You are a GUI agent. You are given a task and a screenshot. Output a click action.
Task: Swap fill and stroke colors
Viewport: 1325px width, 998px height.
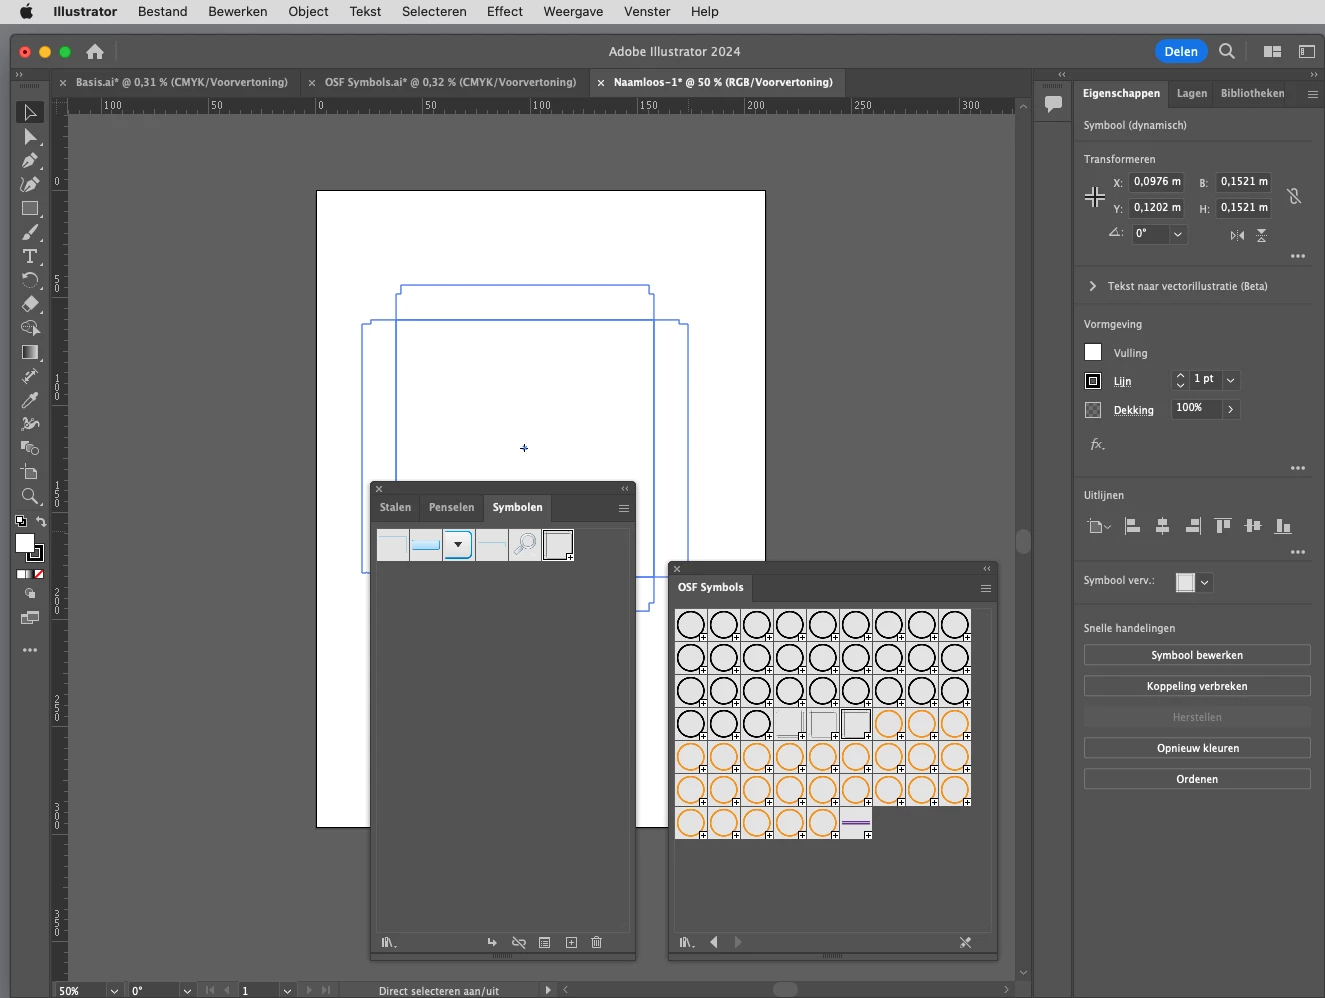[x=41, y=521]
